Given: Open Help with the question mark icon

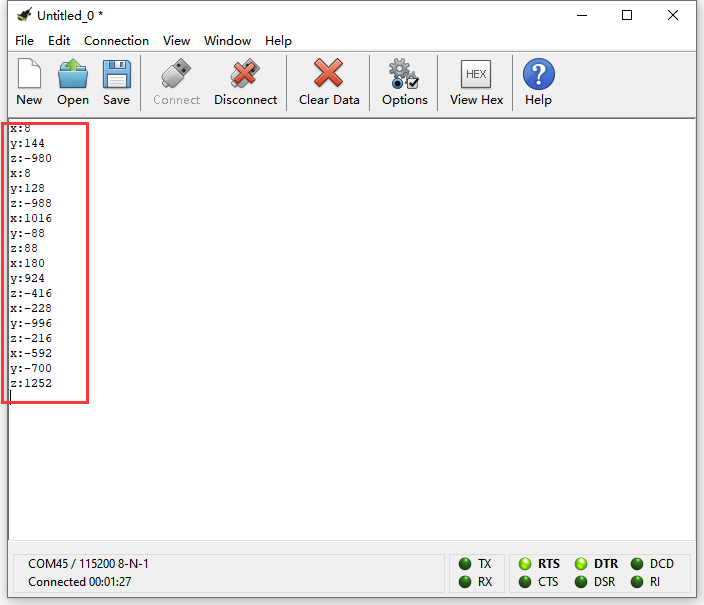Looking at the screenshot, I should [x=538, y=81].
